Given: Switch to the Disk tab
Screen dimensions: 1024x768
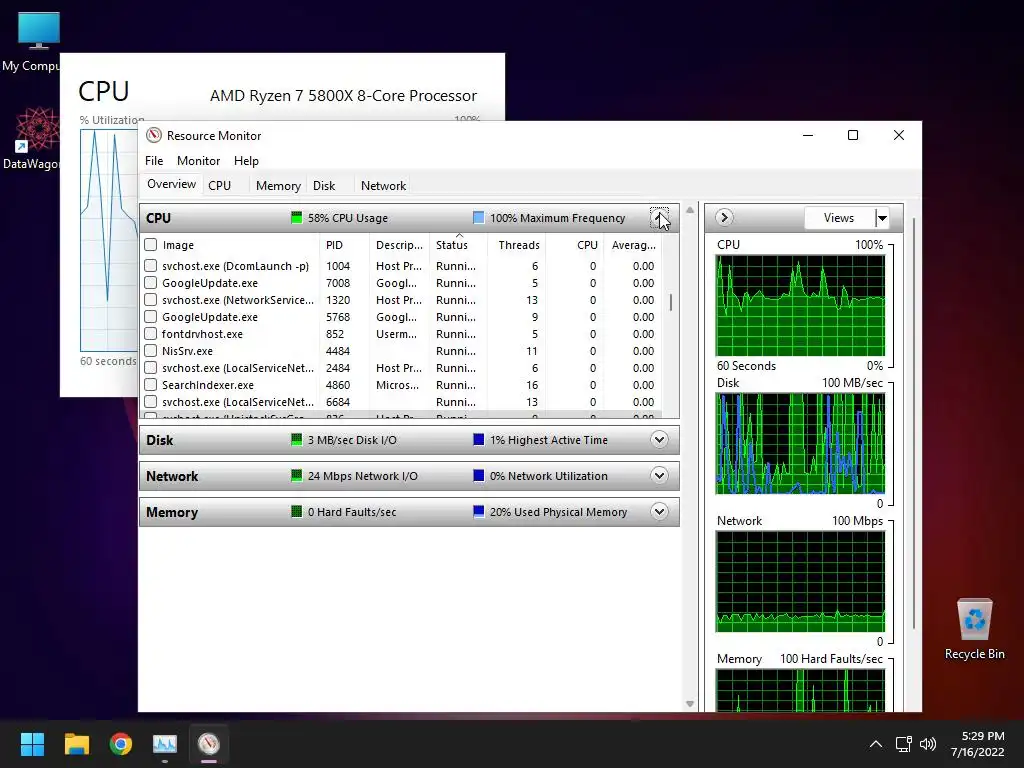Looking at the screenshot, I should pyautogui.click(x=324, y=185).
